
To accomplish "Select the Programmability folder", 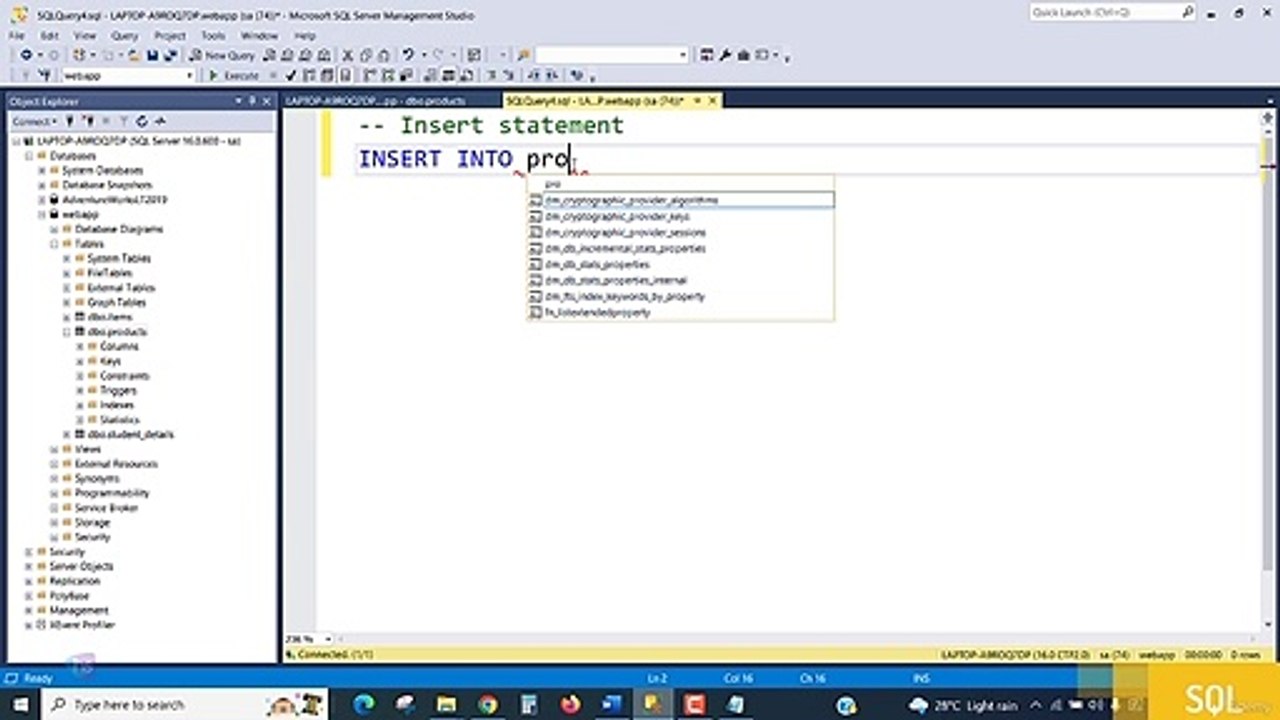I will pyautogui.click(x=112, y=493).
